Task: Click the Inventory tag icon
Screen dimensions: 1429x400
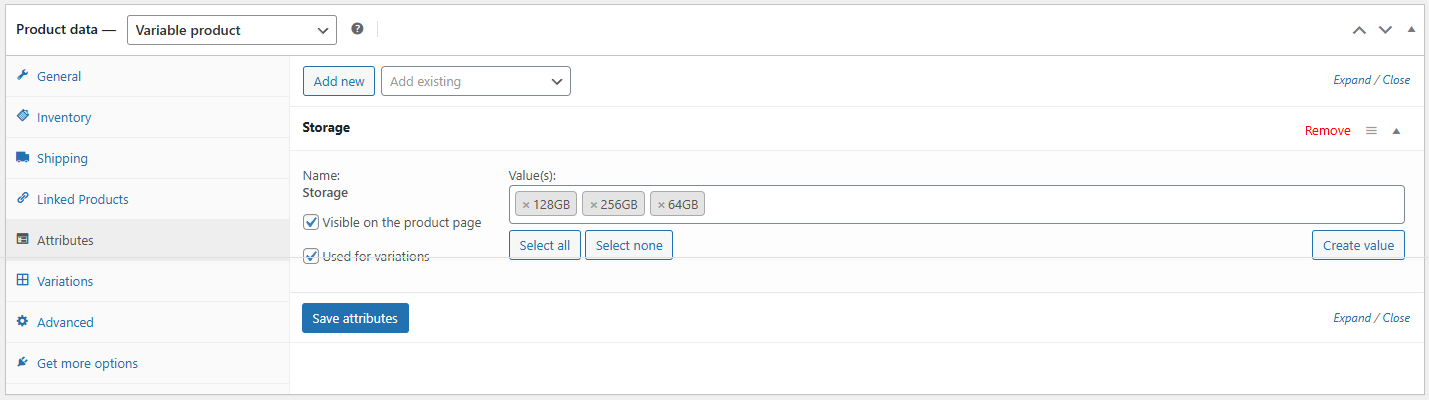Action: pos(23,117)
